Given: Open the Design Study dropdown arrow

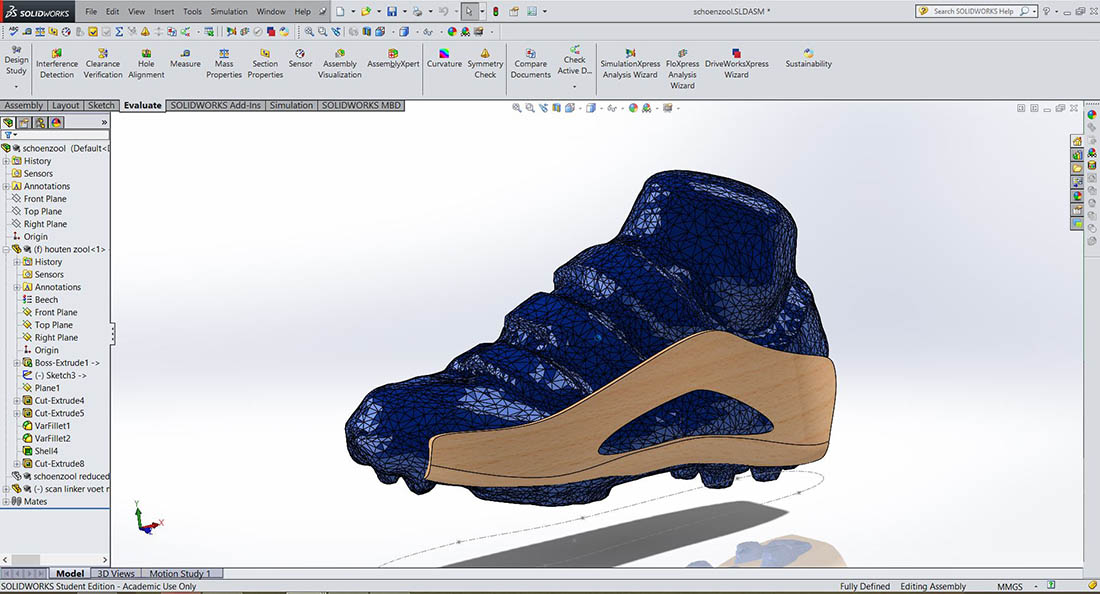Looking at the screenshot, I should pos(16,86).
